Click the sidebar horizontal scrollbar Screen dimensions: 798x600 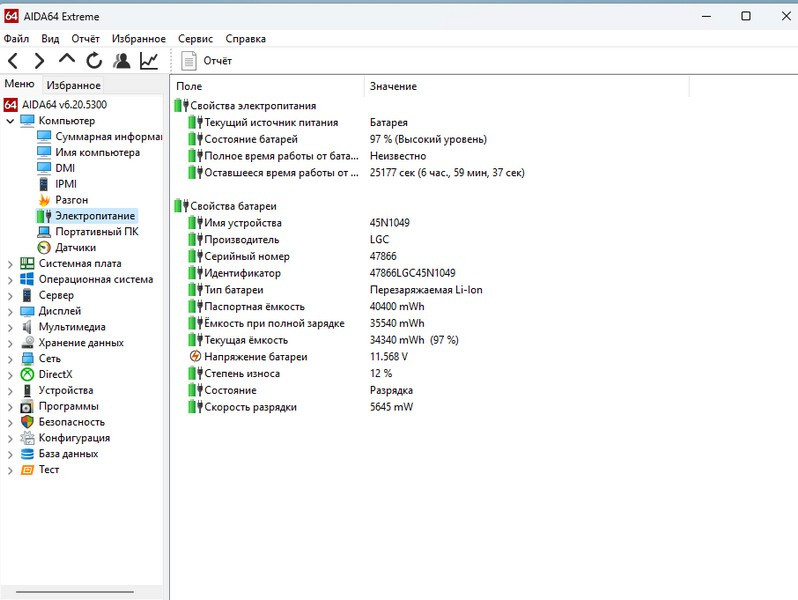(74, 592)
